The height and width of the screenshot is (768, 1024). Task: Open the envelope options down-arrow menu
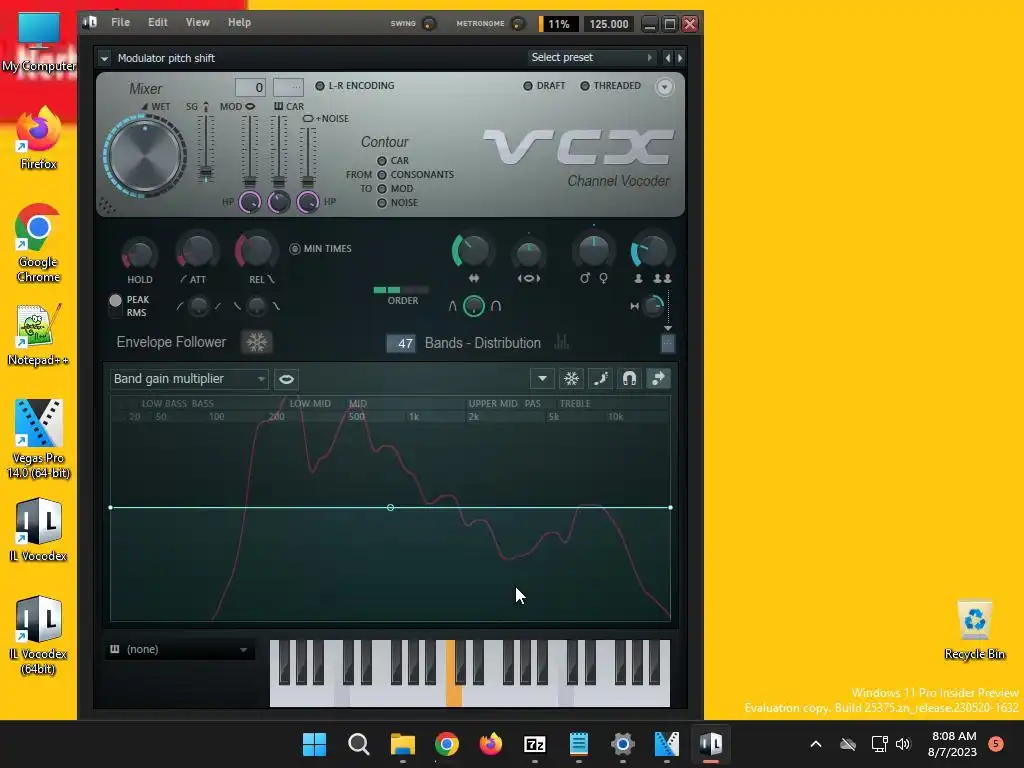[542, 379]
